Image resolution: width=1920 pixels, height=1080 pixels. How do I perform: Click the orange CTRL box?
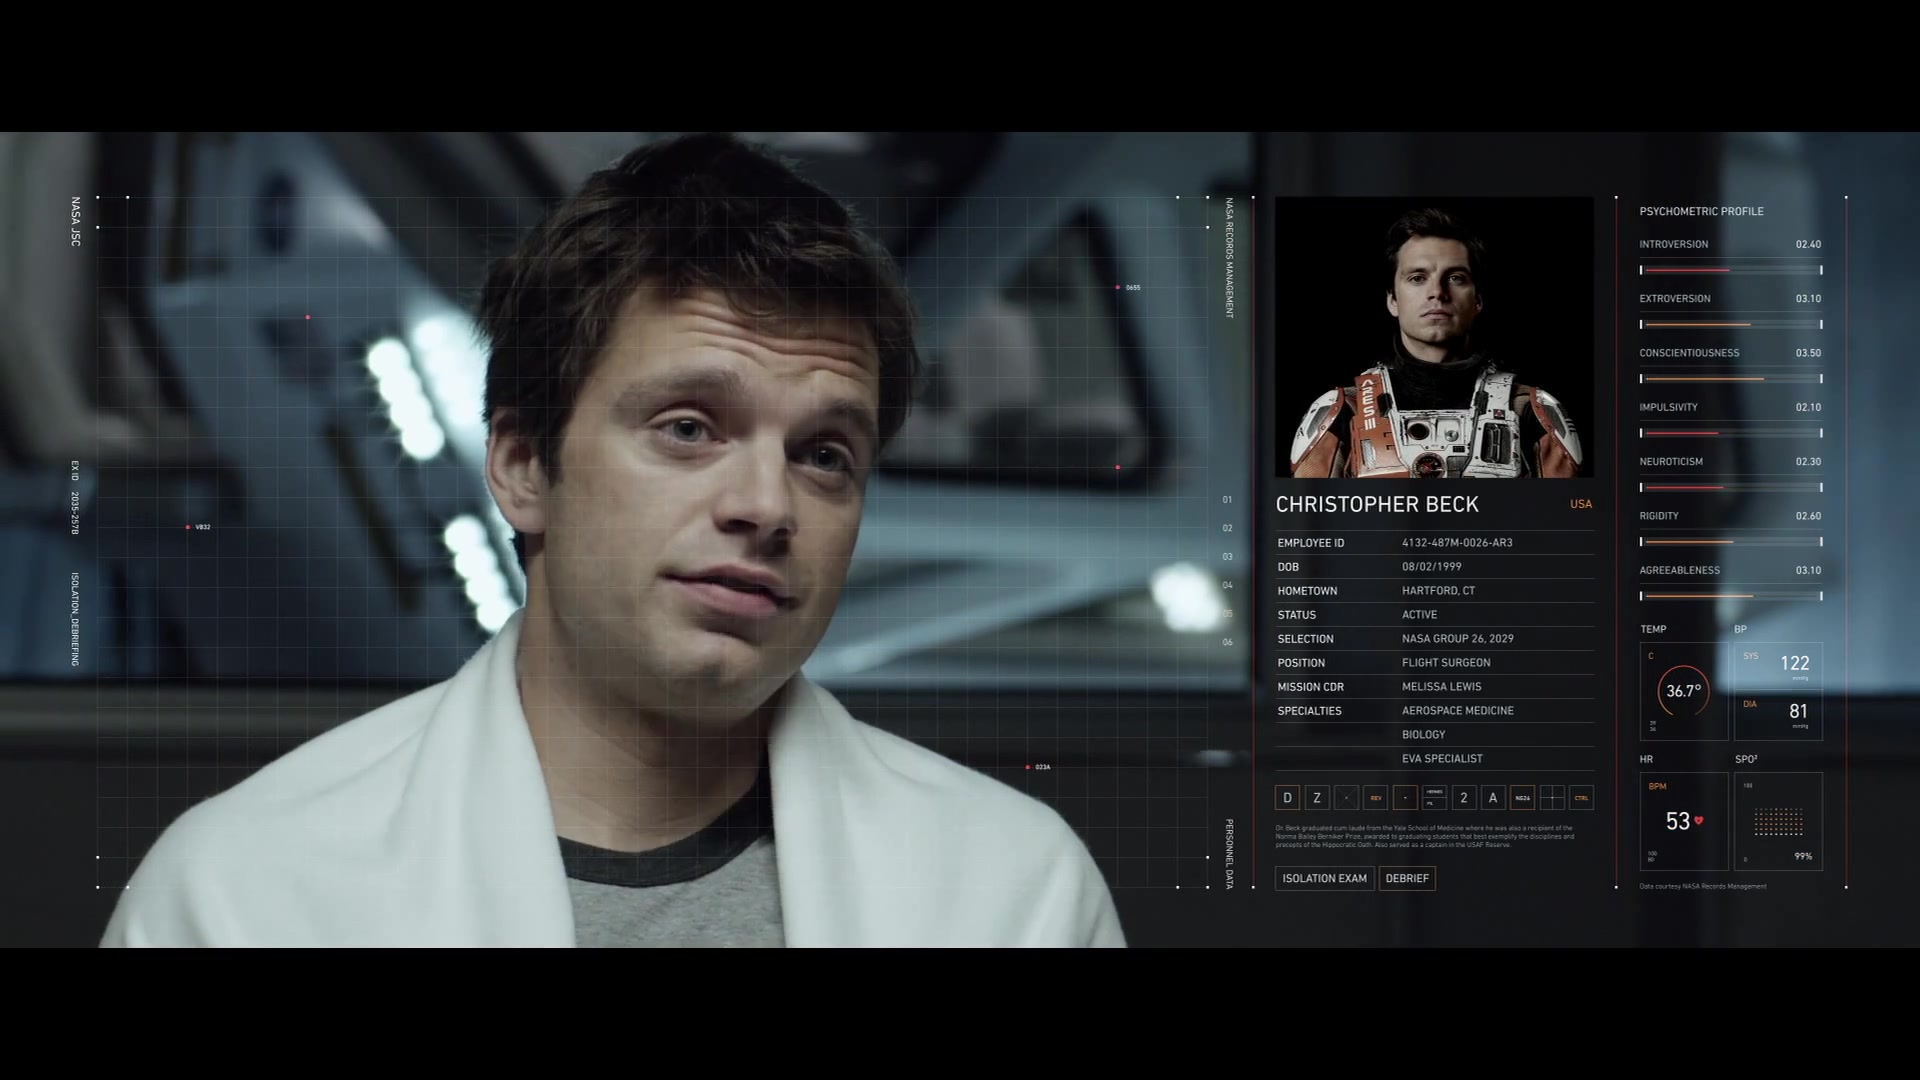coord(1581,798)
